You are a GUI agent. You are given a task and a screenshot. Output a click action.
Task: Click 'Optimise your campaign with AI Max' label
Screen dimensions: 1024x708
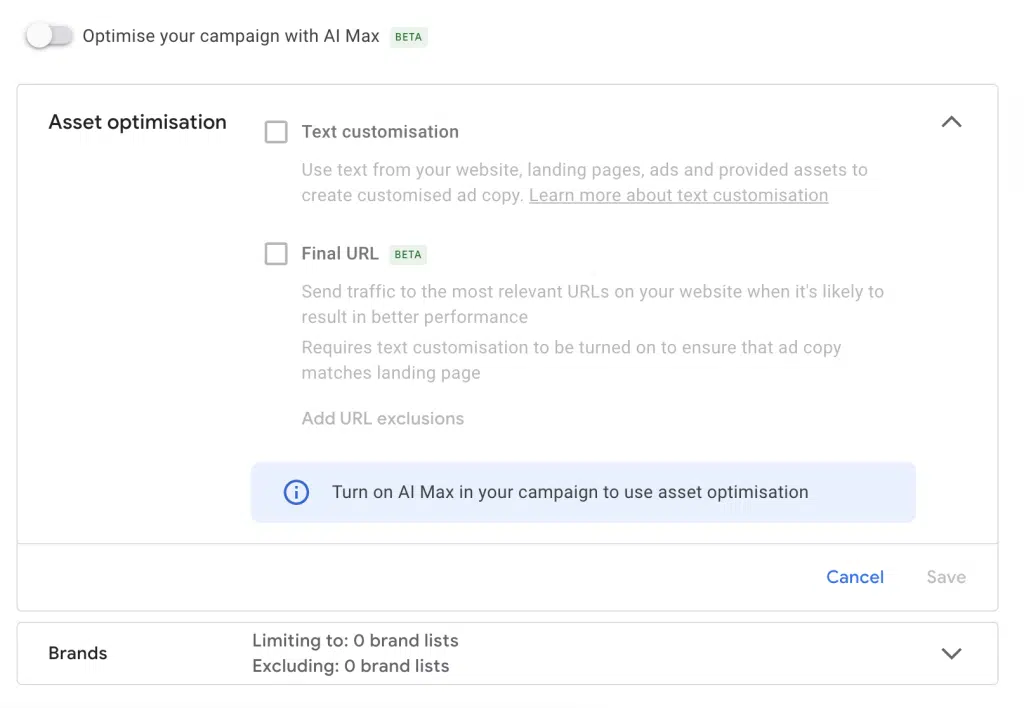coord(231,36)
